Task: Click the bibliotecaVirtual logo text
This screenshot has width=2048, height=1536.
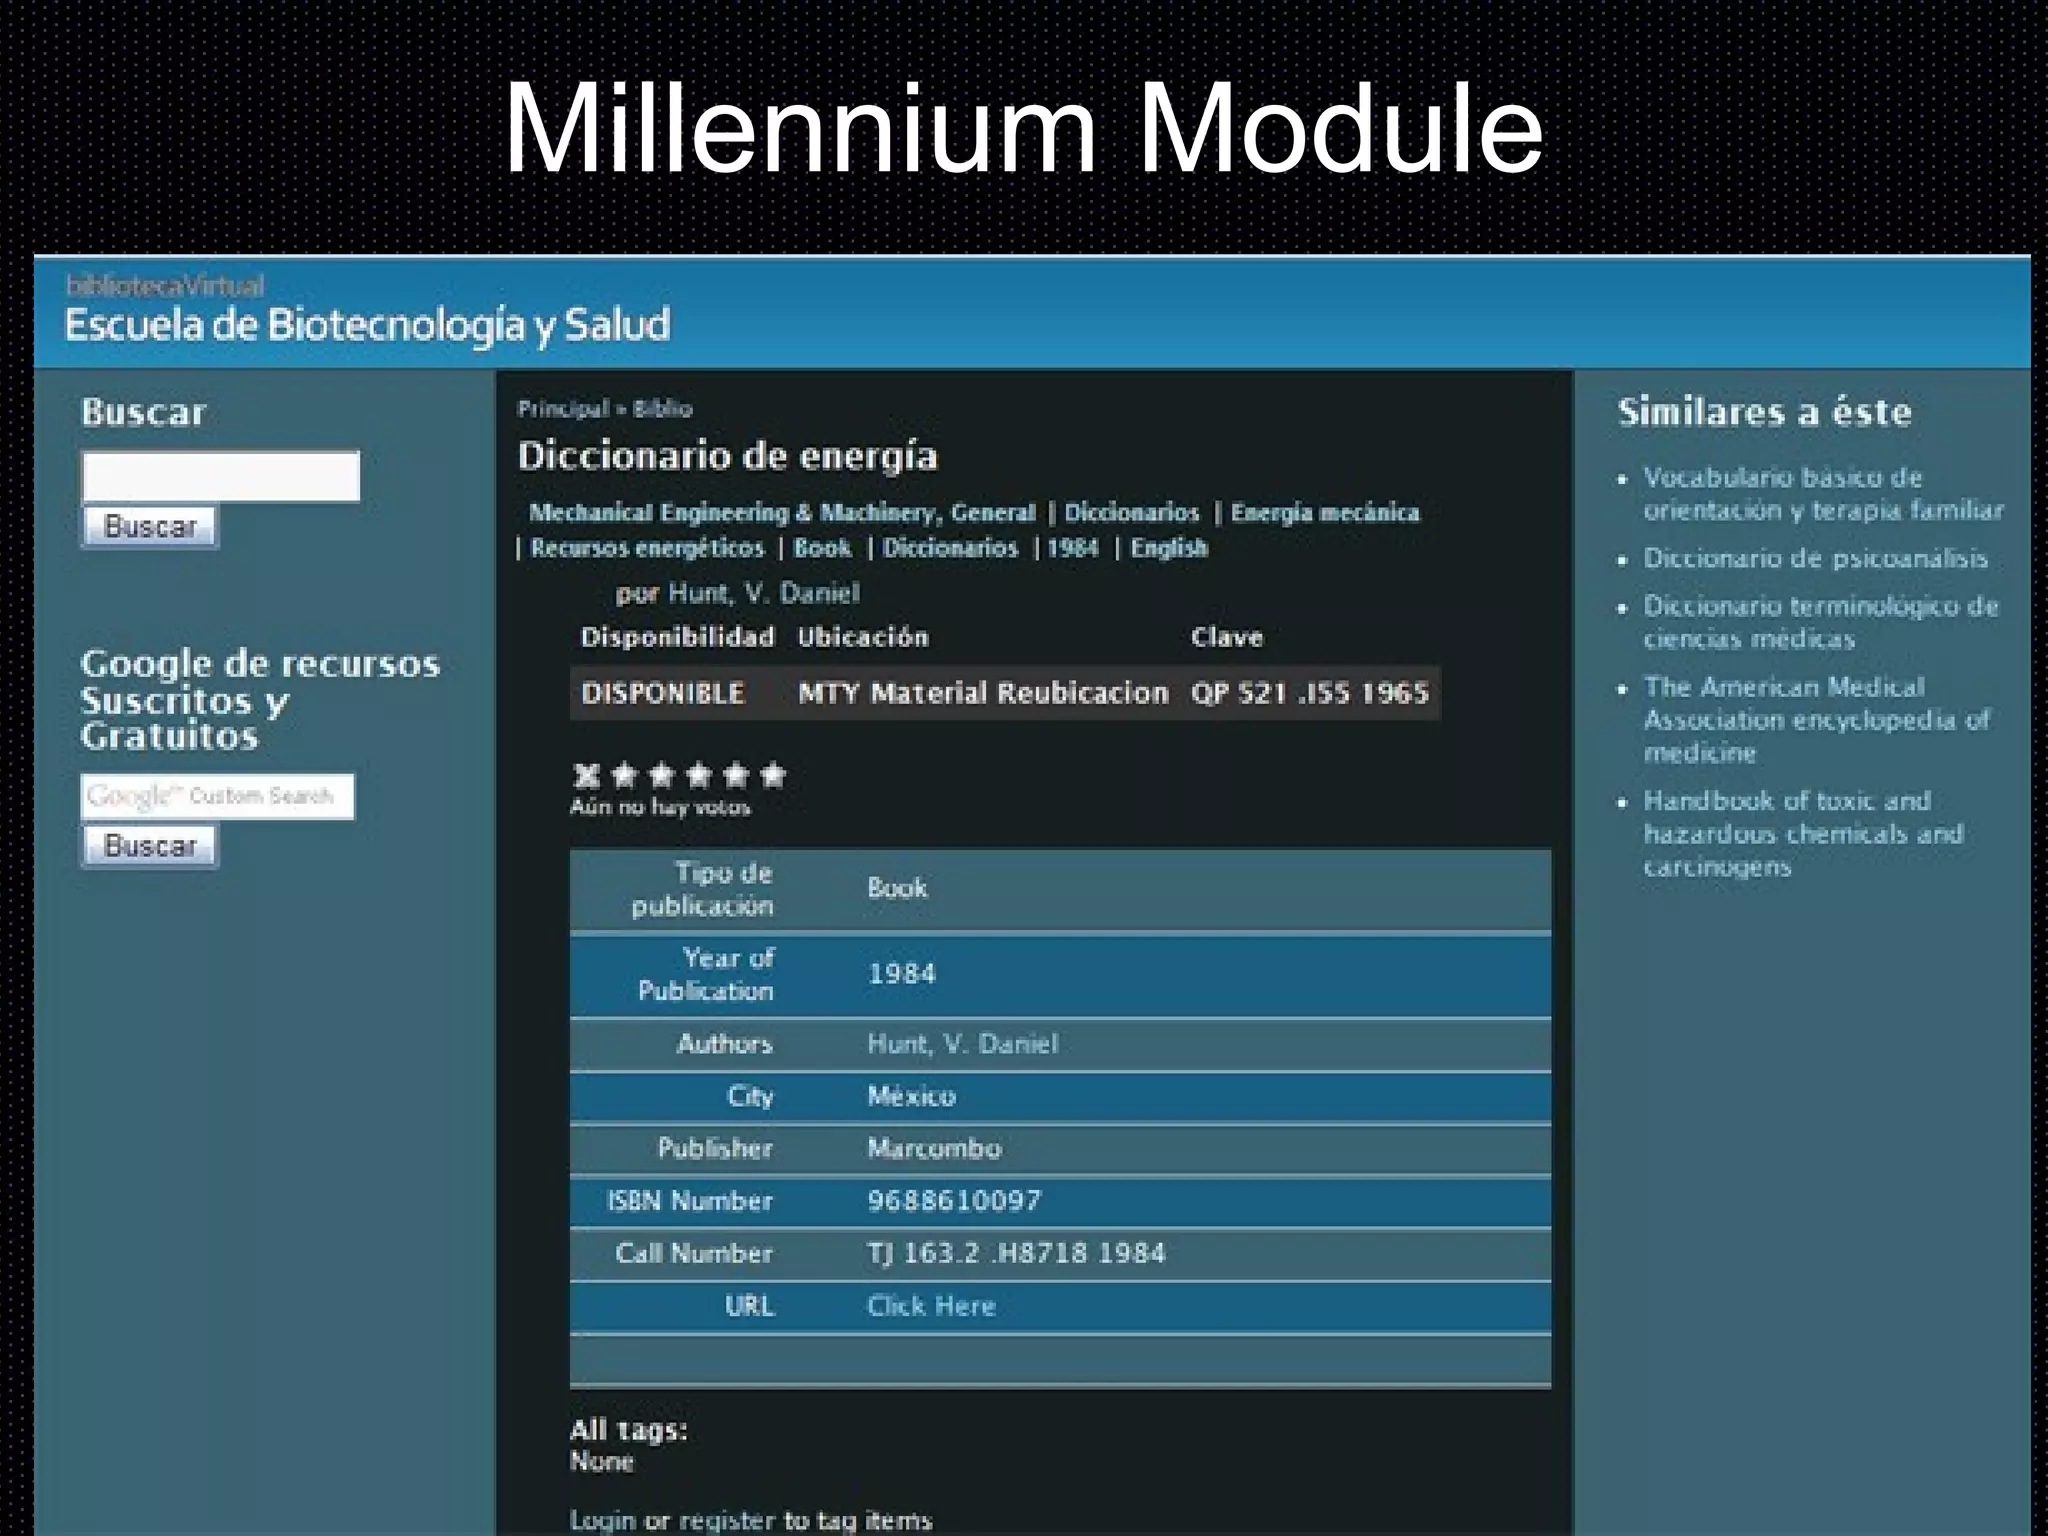Action: click(x=165, y=286)
